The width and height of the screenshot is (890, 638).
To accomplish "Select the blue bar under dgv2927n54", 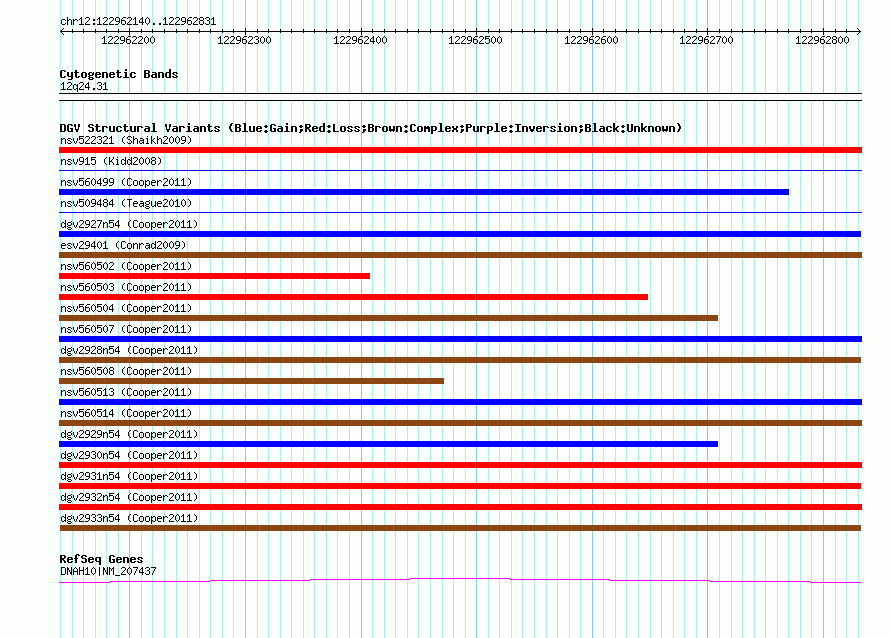I will point(460,234).
